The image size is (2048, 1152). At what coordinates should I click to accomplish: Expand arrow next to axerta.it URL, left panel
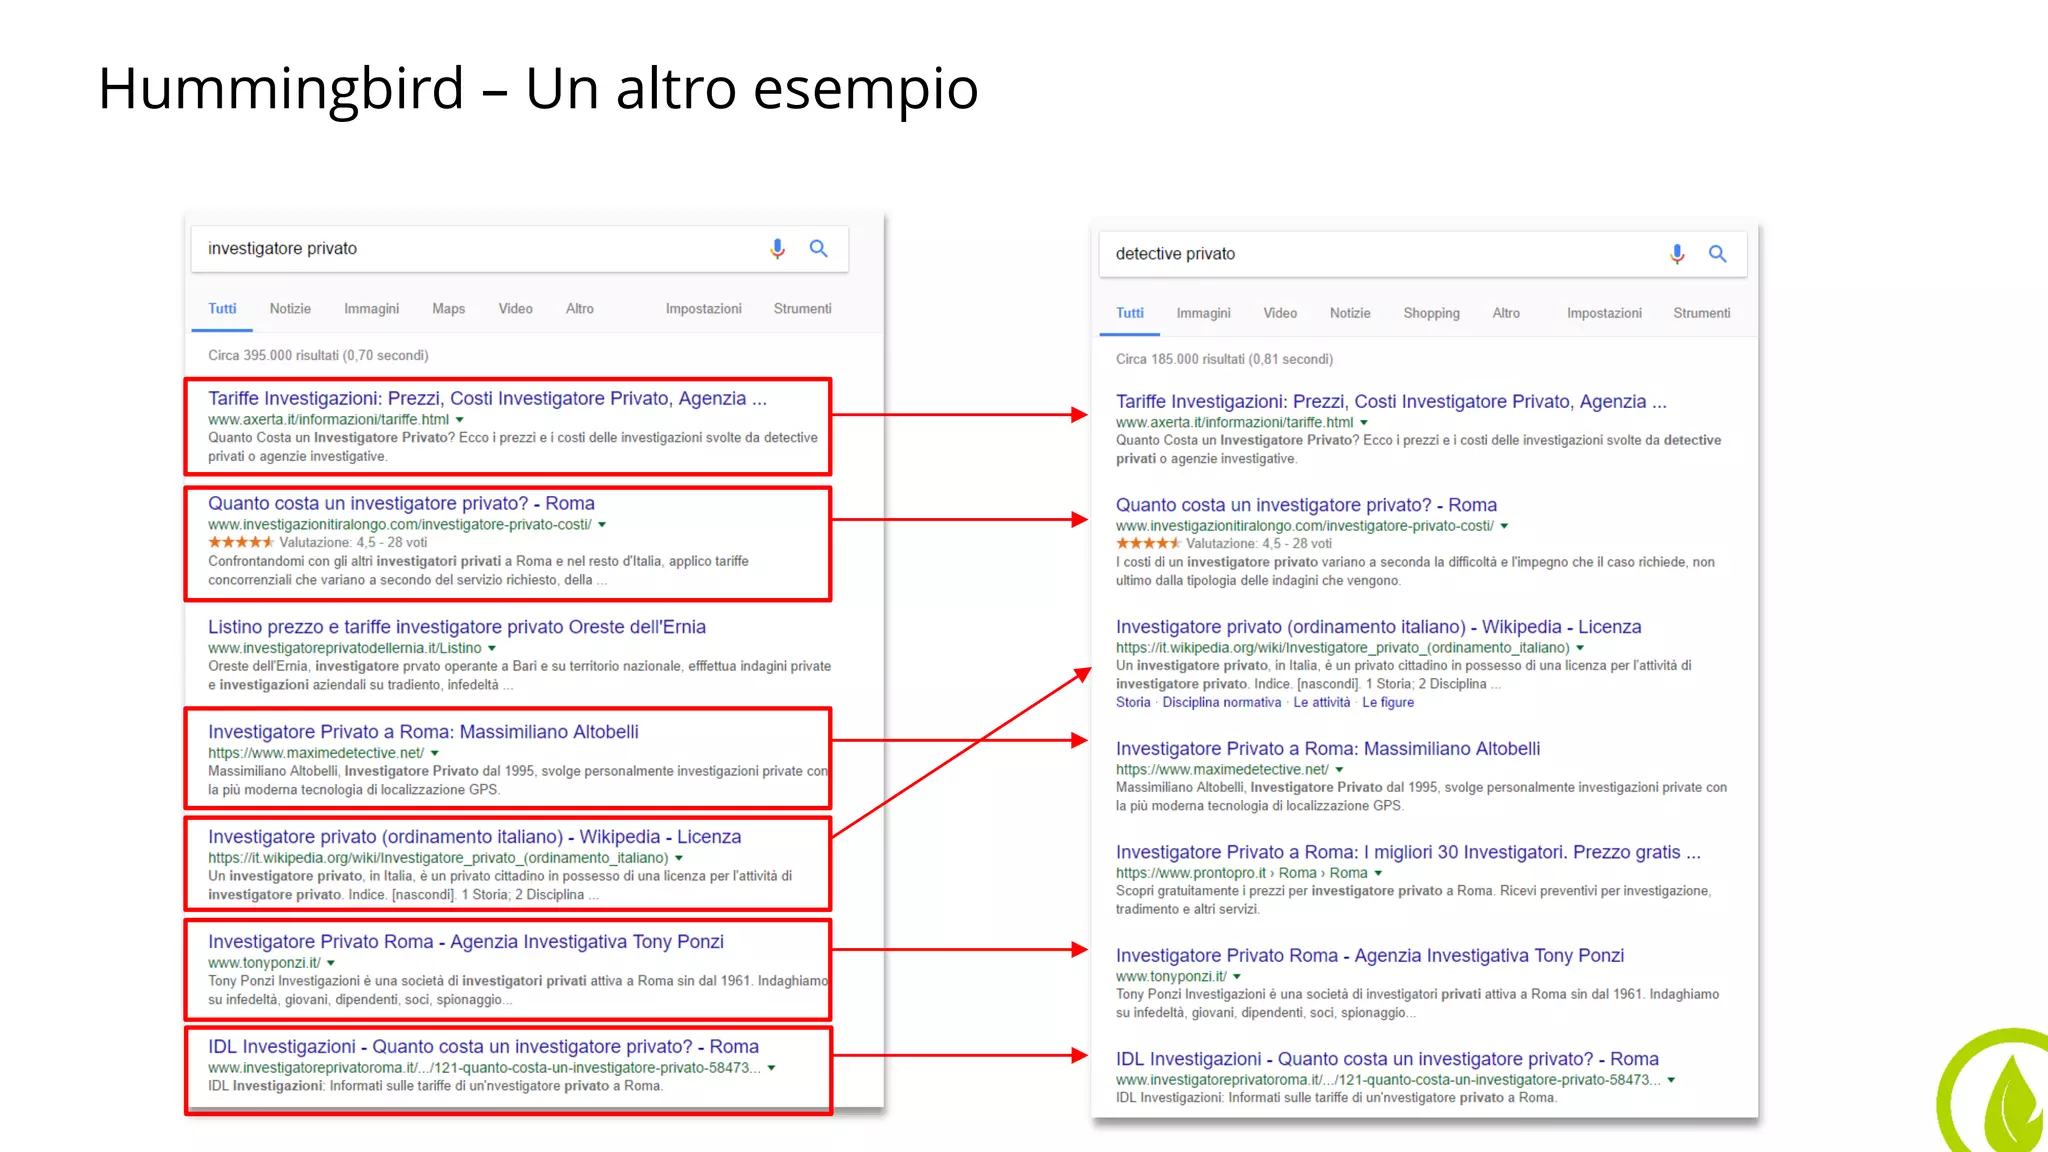point(460,420)
